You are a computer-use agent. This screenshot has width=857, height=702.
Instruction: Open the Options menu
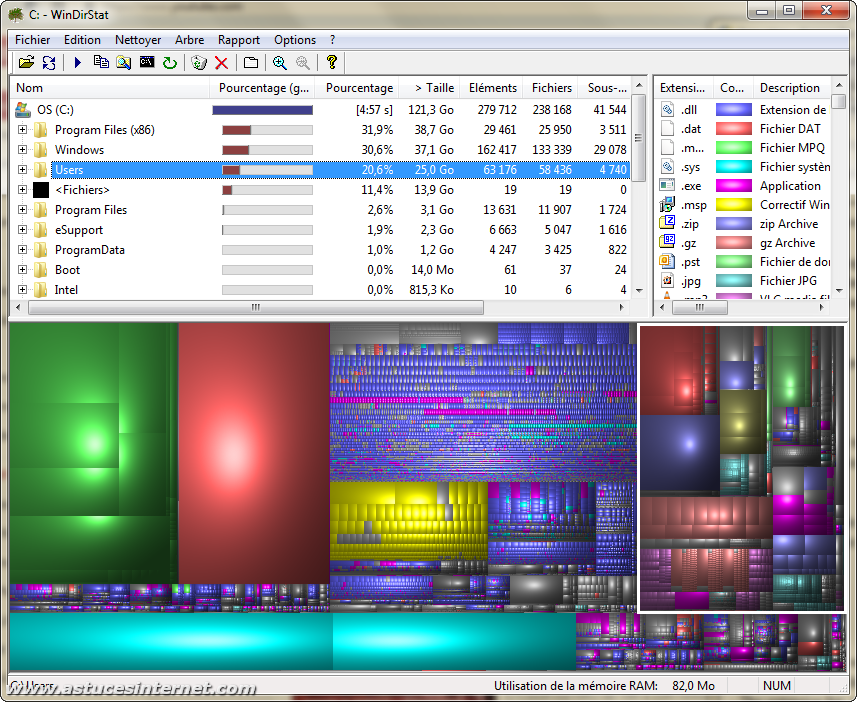295,40
